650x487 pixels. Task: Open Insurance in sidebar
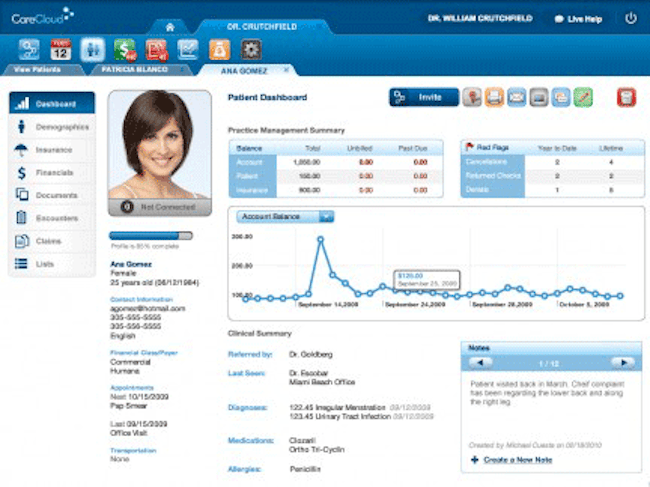[x=52, y=150]
